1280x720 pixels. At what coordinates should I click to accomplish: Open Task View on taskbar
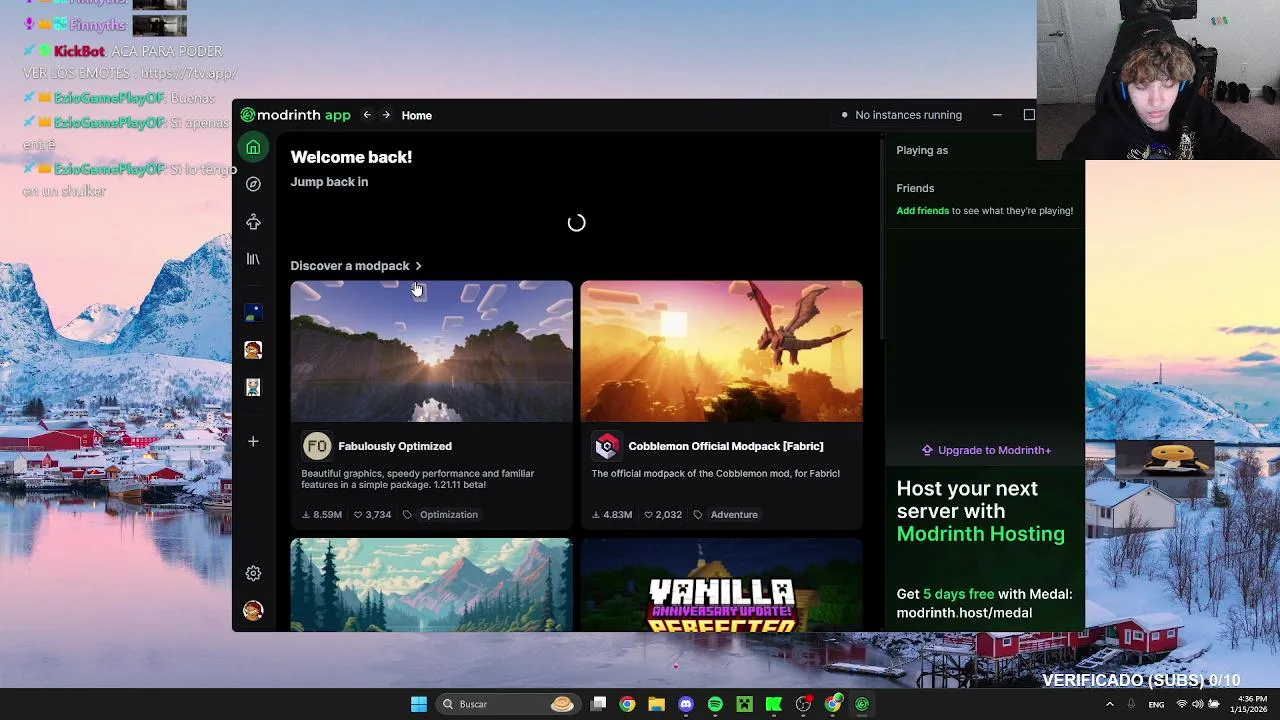(598, 704)
